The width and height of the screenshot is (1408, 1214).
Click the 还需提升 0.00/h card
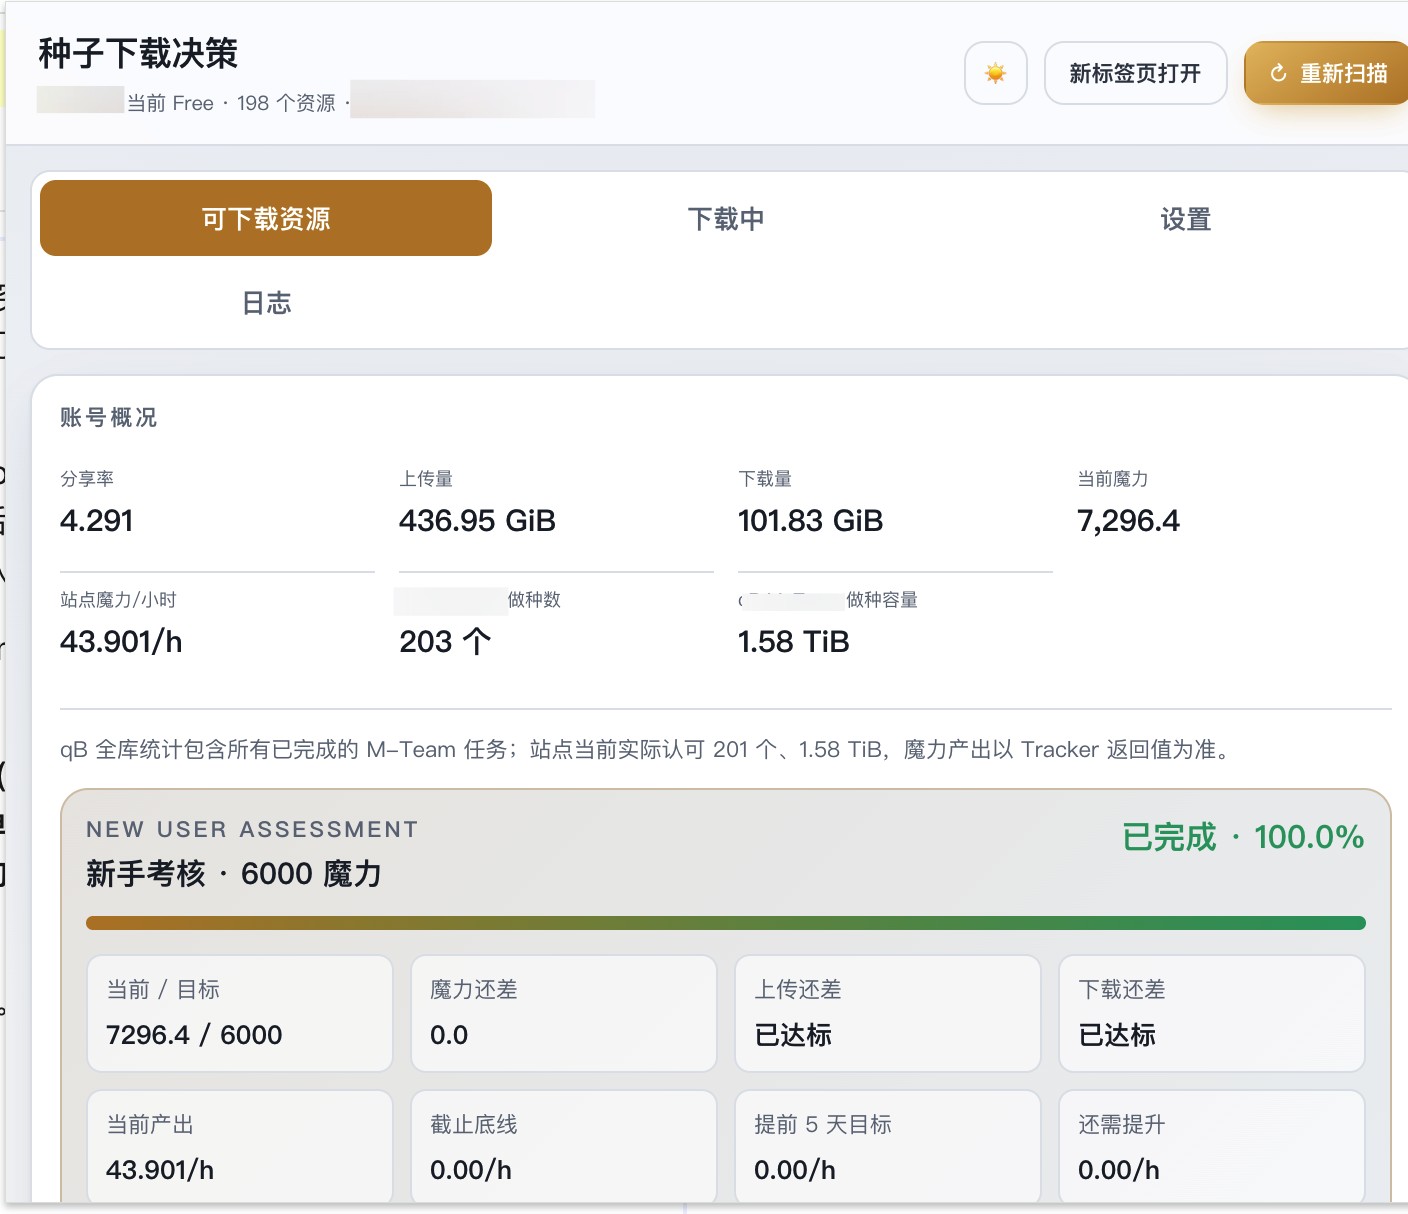coord(1212,1146)
